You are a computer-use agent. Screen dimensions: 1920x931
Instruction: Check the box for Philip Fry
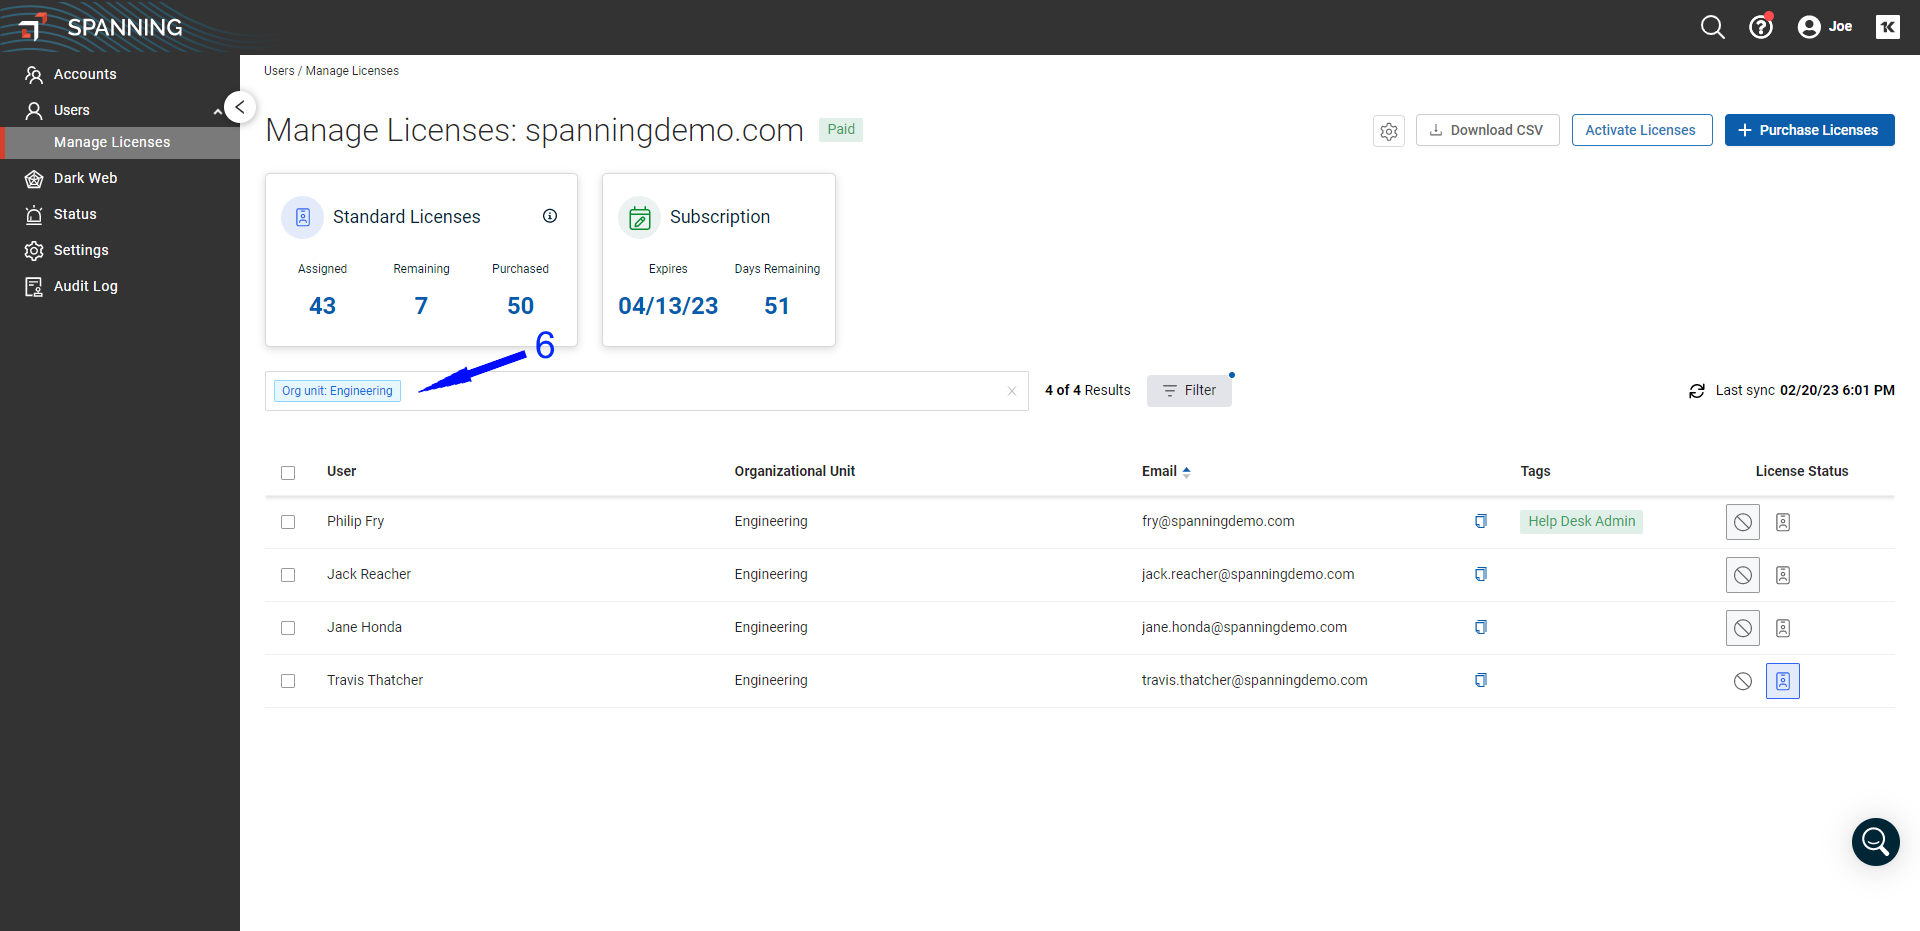[288, 522]
